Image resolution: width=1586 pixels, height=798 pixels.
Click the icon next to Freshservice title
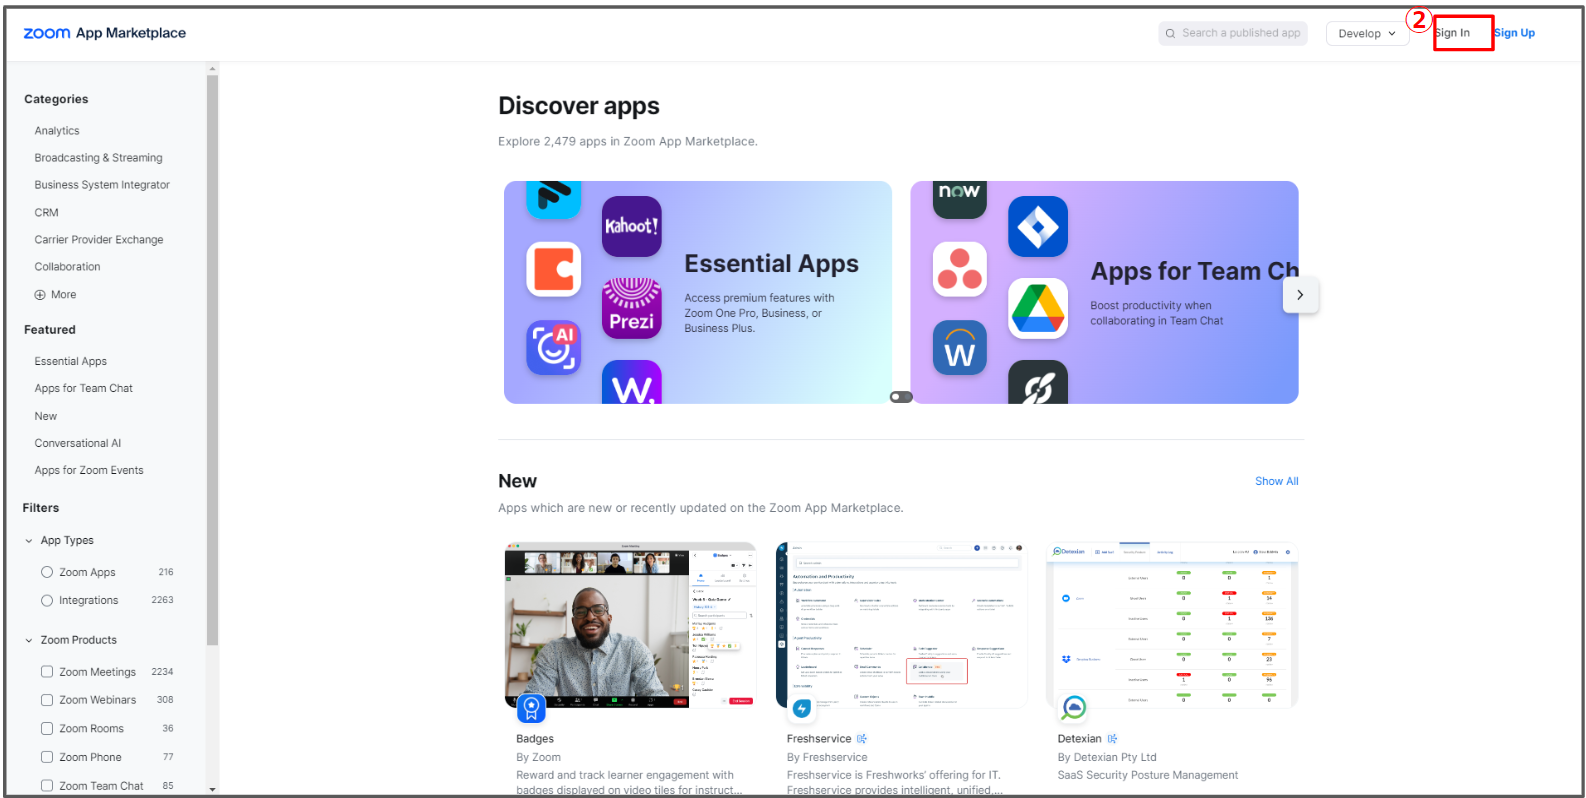coord(862,739)
